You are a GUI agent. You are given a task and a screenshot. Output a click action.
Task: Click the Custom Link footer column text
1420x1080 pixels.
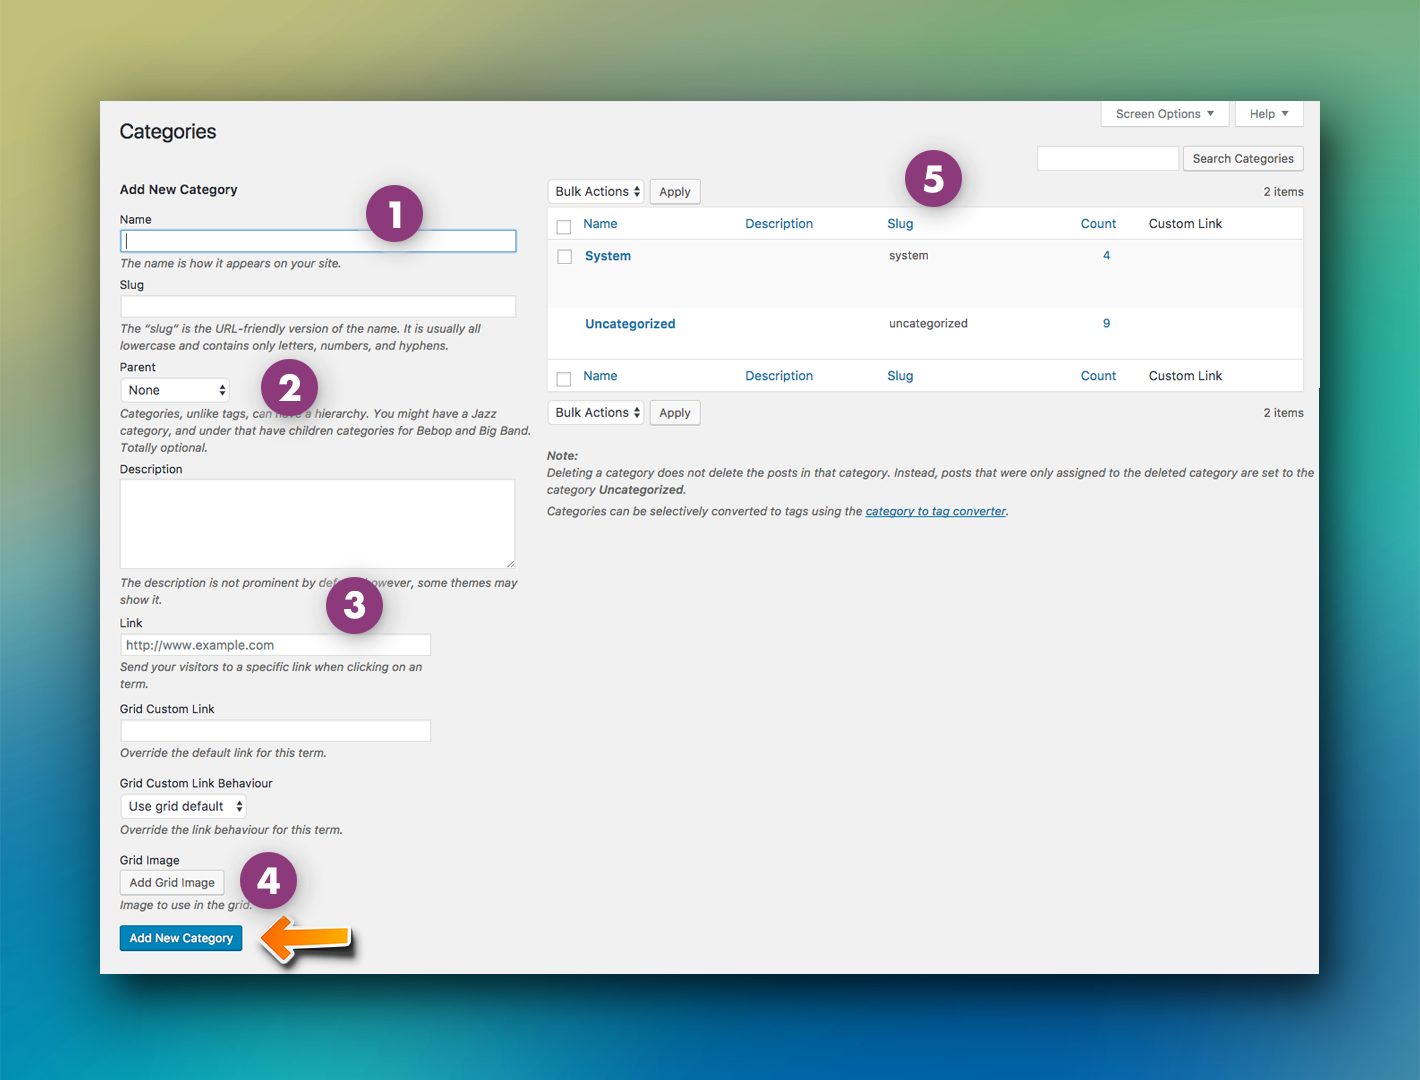(1185, 376)
